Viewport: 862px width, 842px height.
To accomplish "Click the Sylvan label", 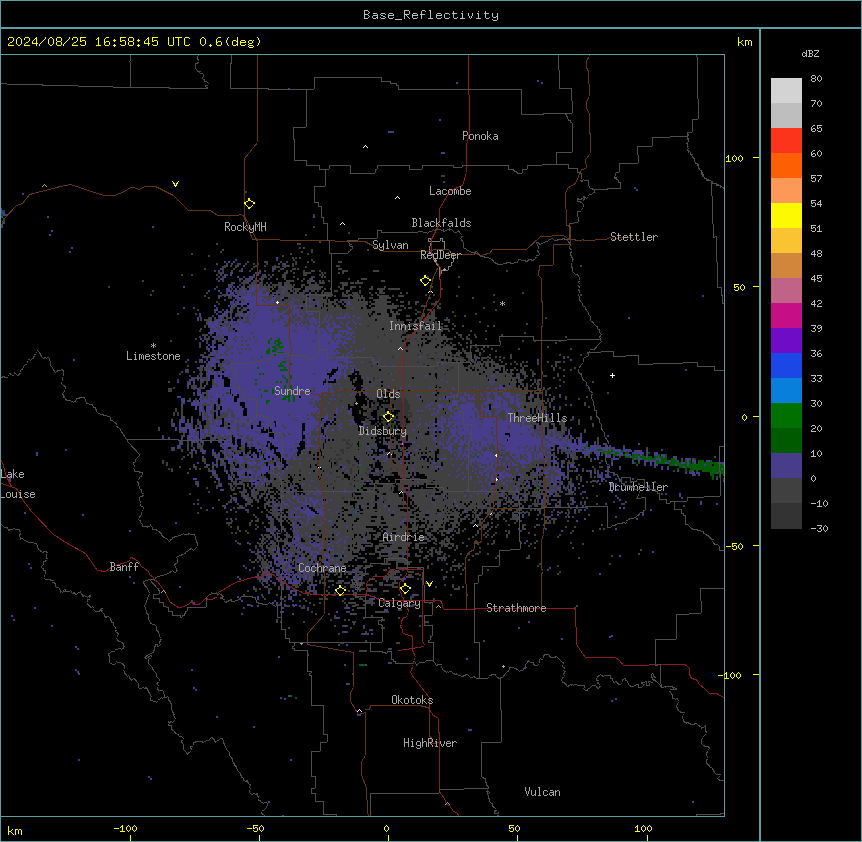I will click(x=390, y=245).
